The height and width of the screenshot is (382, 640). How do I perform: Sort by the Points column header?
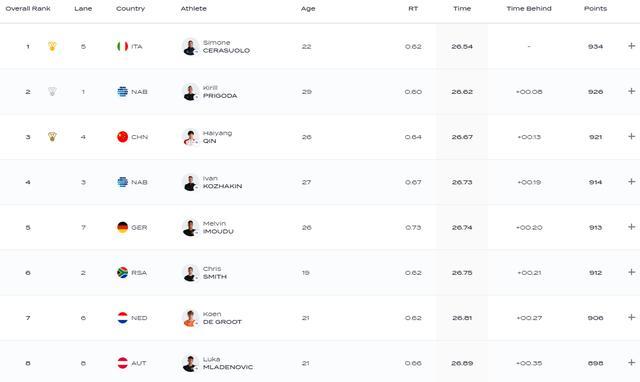[x=596, y=9]
